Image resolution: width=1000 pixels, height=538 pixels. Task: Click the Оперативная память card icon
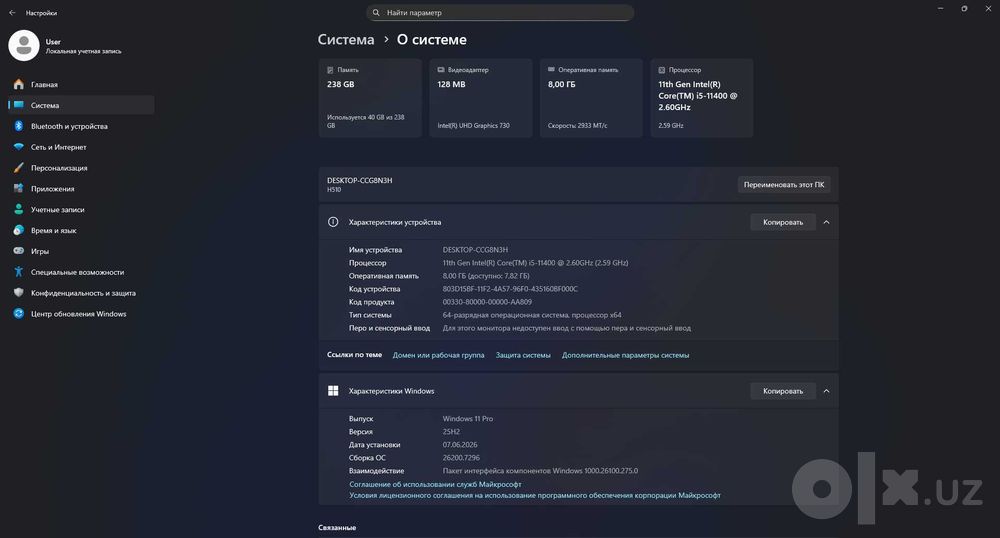click(551, 69)
